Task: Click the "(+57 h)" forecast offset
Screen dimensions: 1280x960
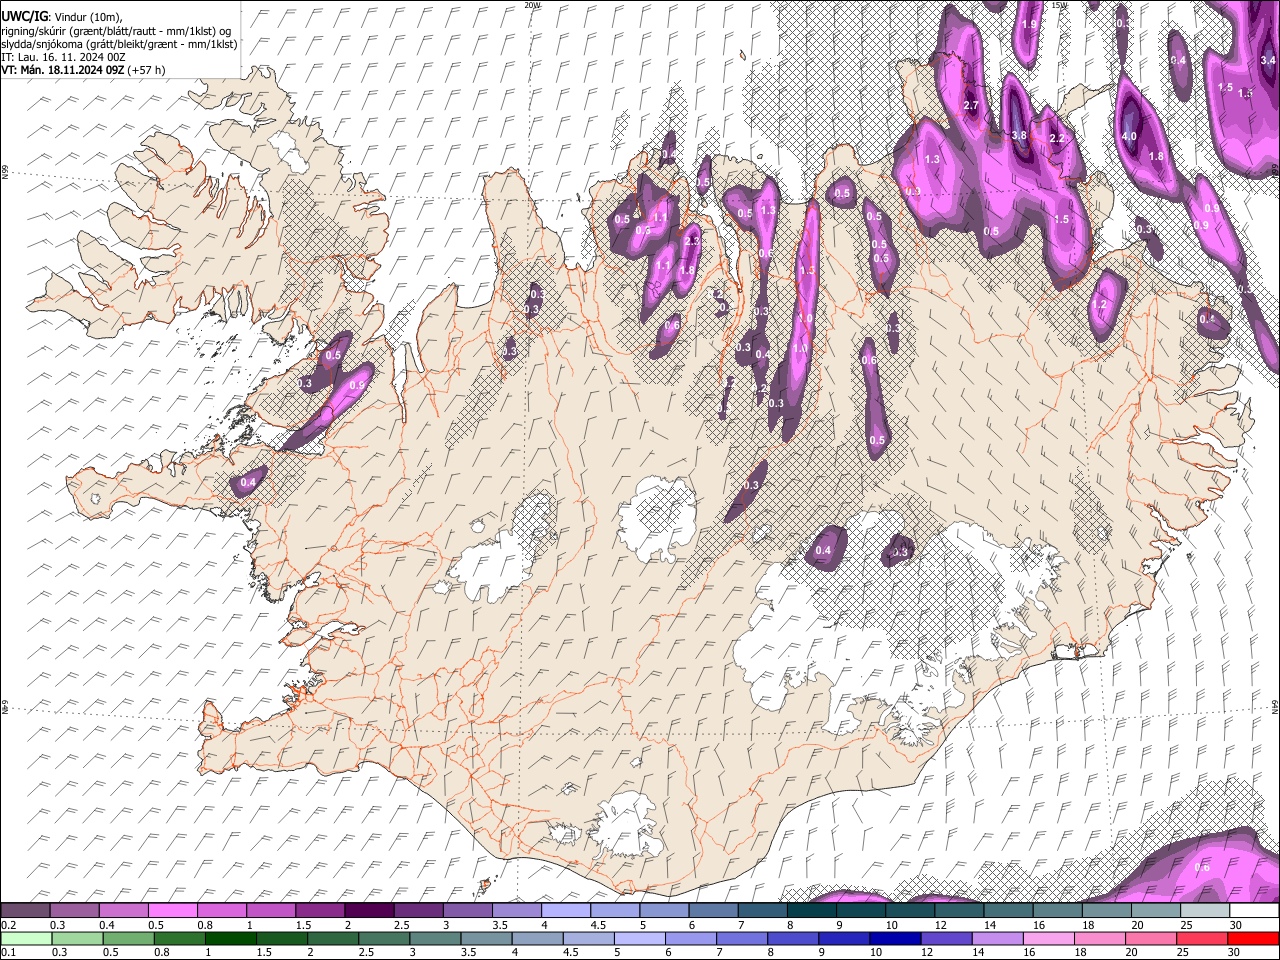Action: pyautogui.click(x=147, y=70)
